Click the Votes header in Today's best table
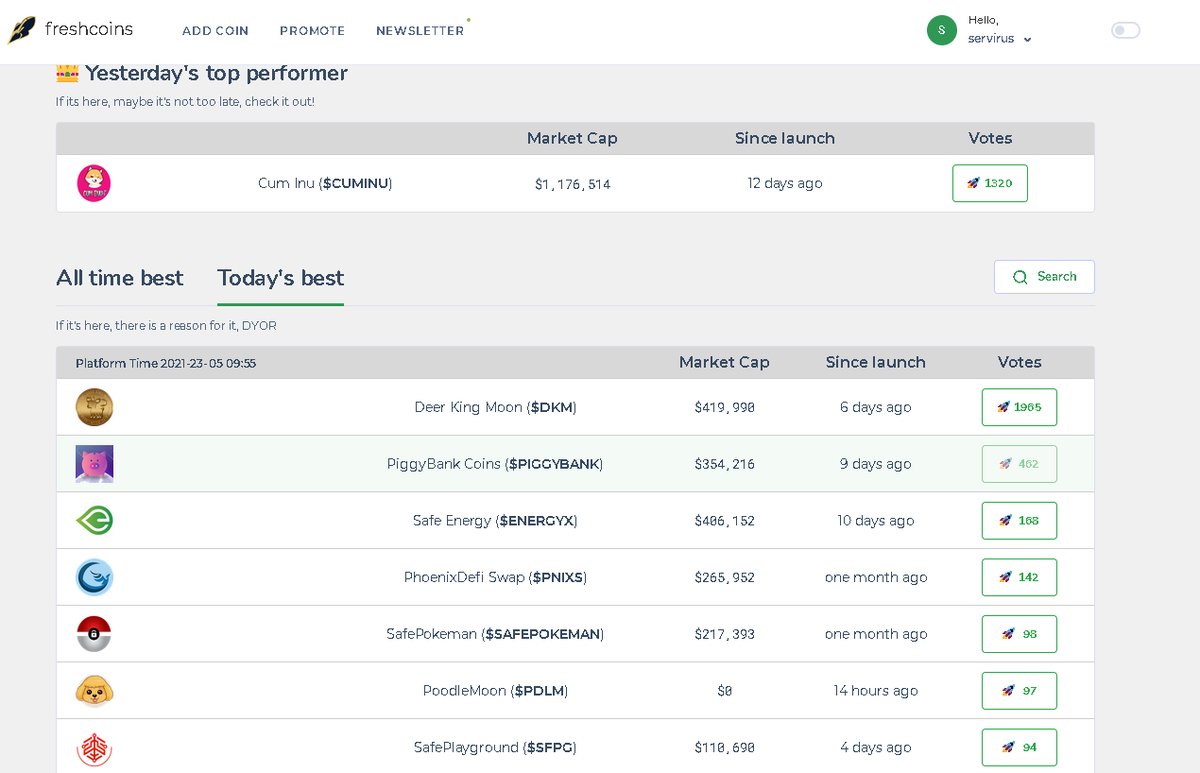This screenshot has height=773, width=1200. (x=1019, y=362)
